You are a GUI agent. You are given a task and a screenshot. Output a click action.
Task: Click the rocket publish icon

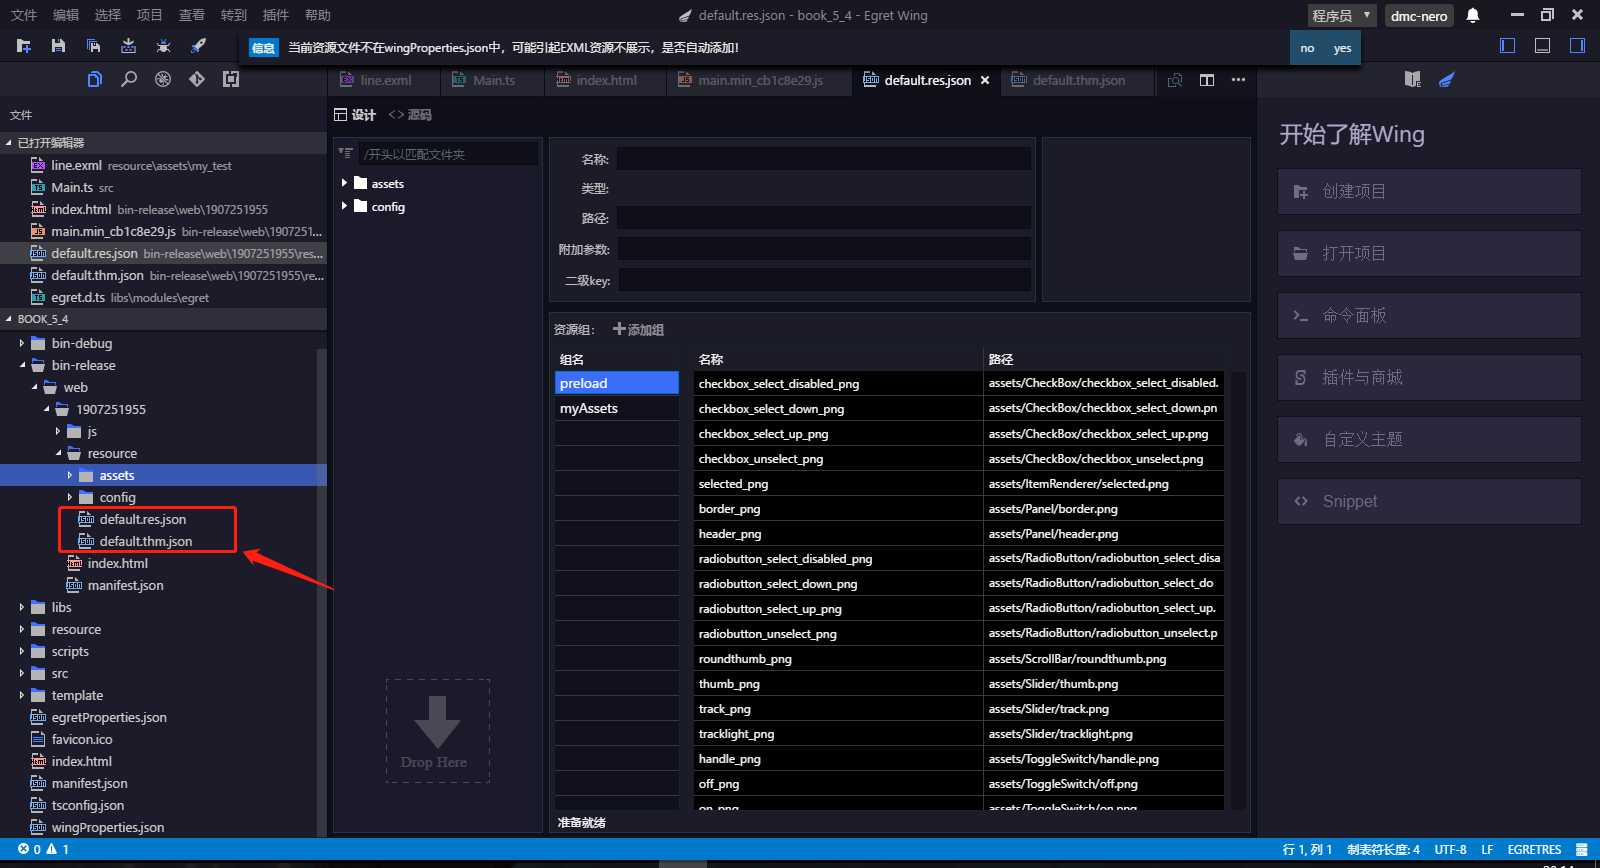tap(198, 46)
